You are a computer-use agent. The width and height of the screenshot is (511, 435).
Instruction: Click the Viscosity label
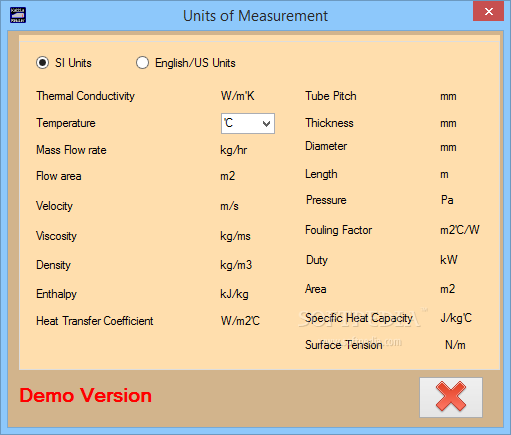click(x=56, y=236)
